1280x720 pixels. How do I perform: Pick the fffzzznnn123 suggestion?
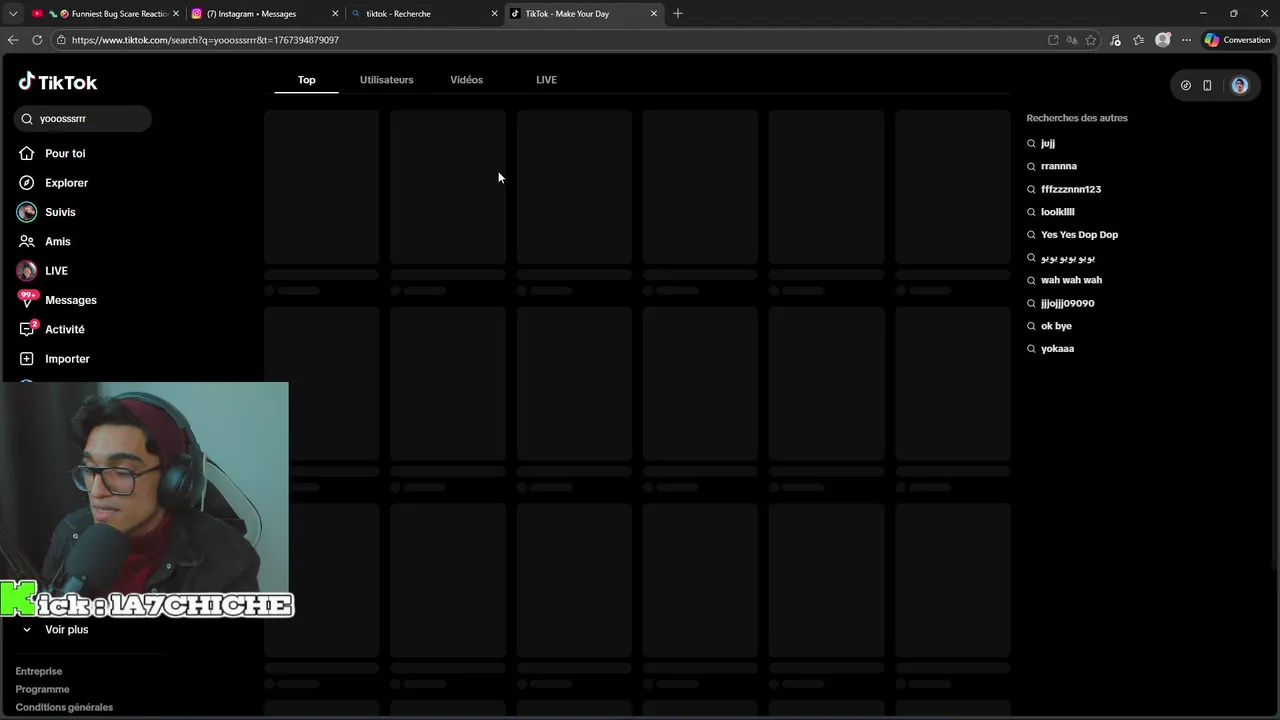point(1070,189)
